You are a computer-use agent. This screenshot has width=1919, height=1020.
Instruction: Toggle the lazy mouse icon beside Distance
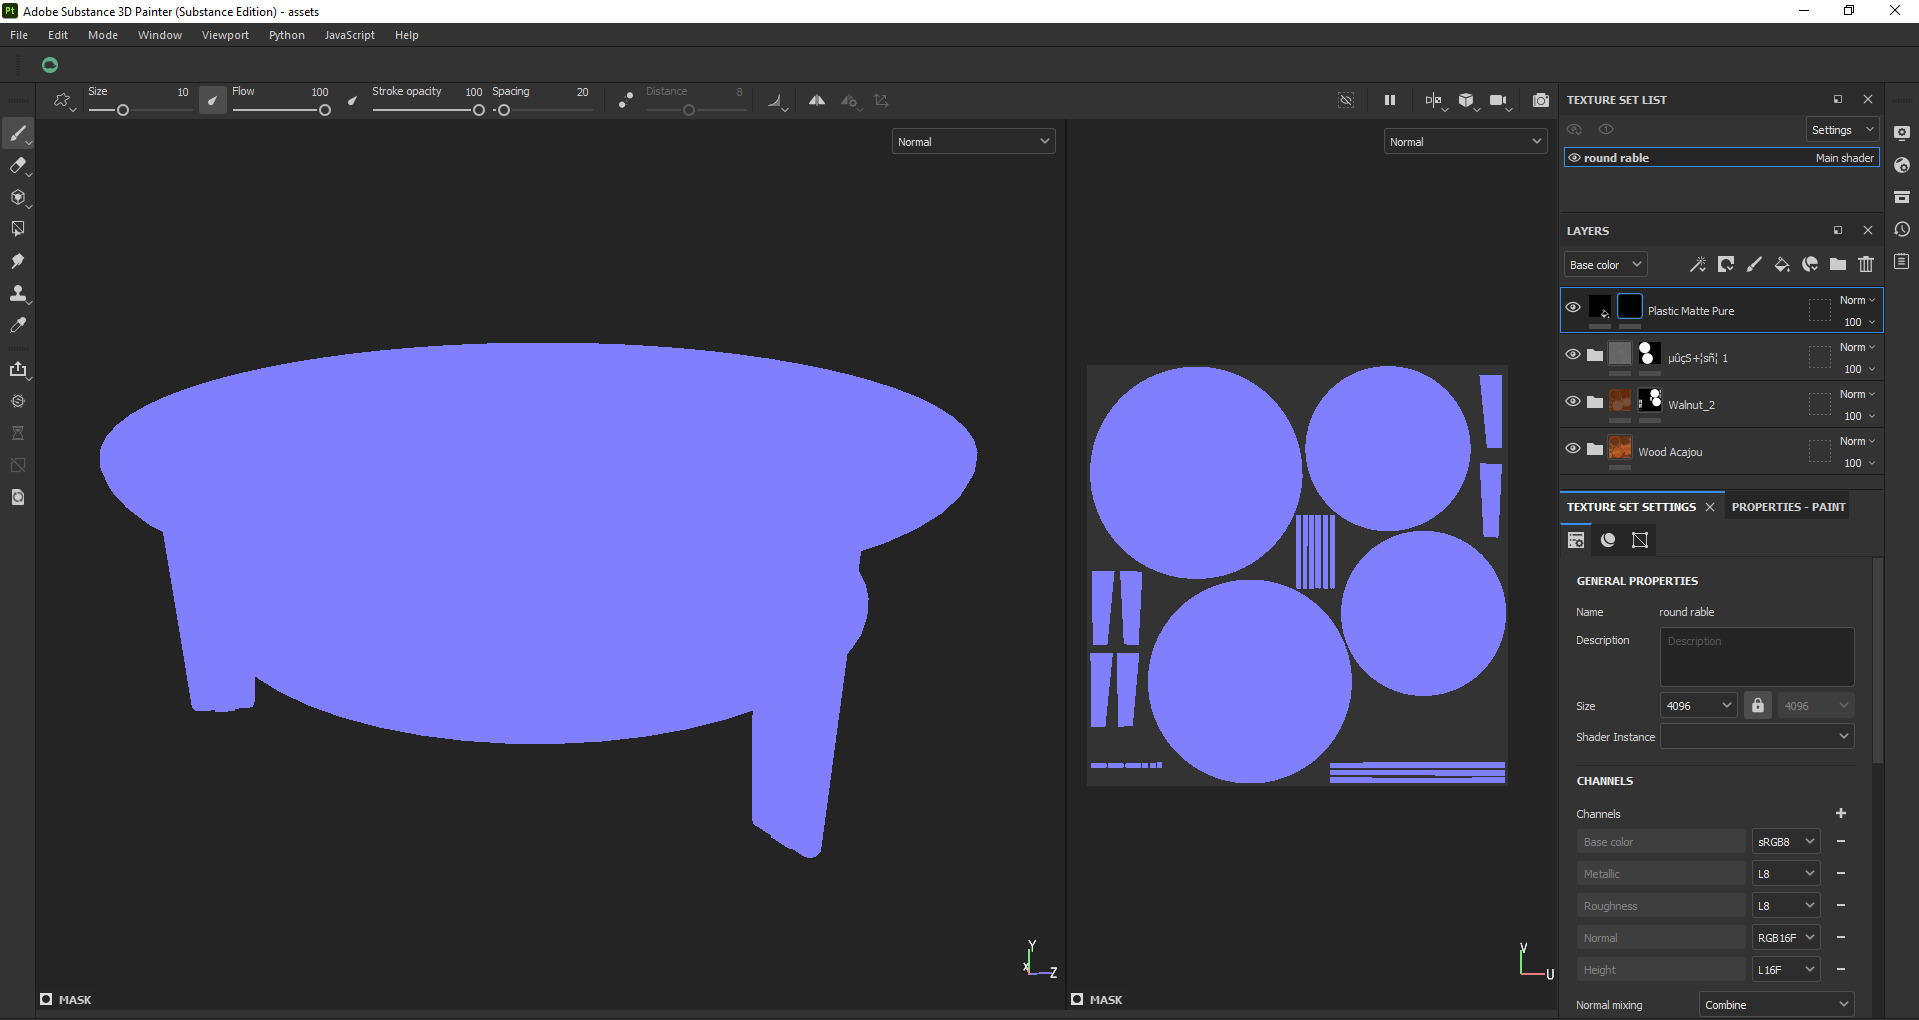point(626,100)
